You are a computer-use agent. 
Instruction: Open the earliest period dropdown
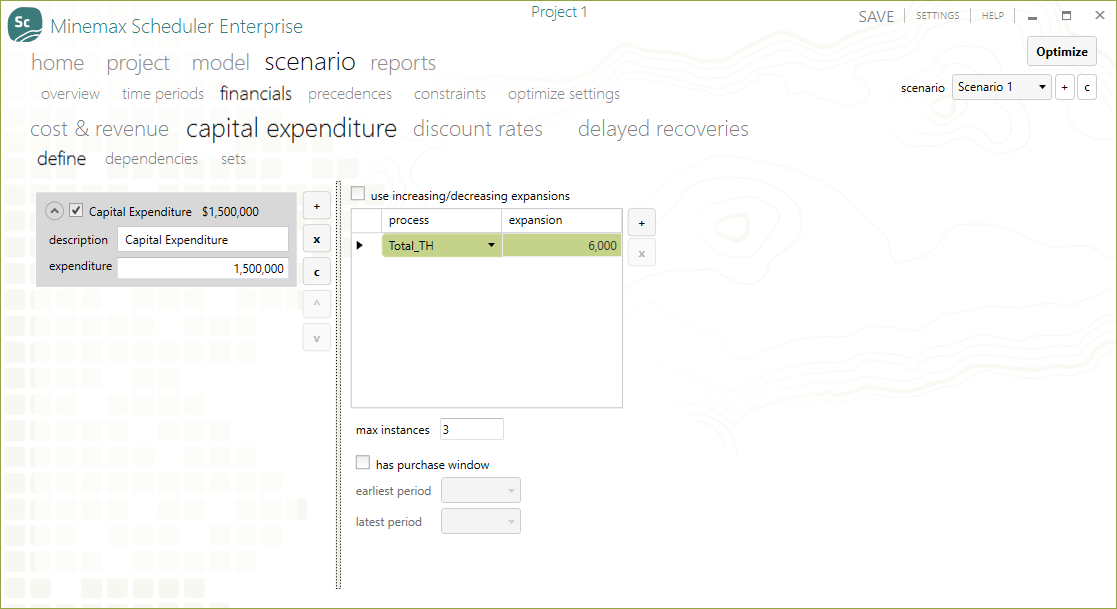click(x=481, y=490)
